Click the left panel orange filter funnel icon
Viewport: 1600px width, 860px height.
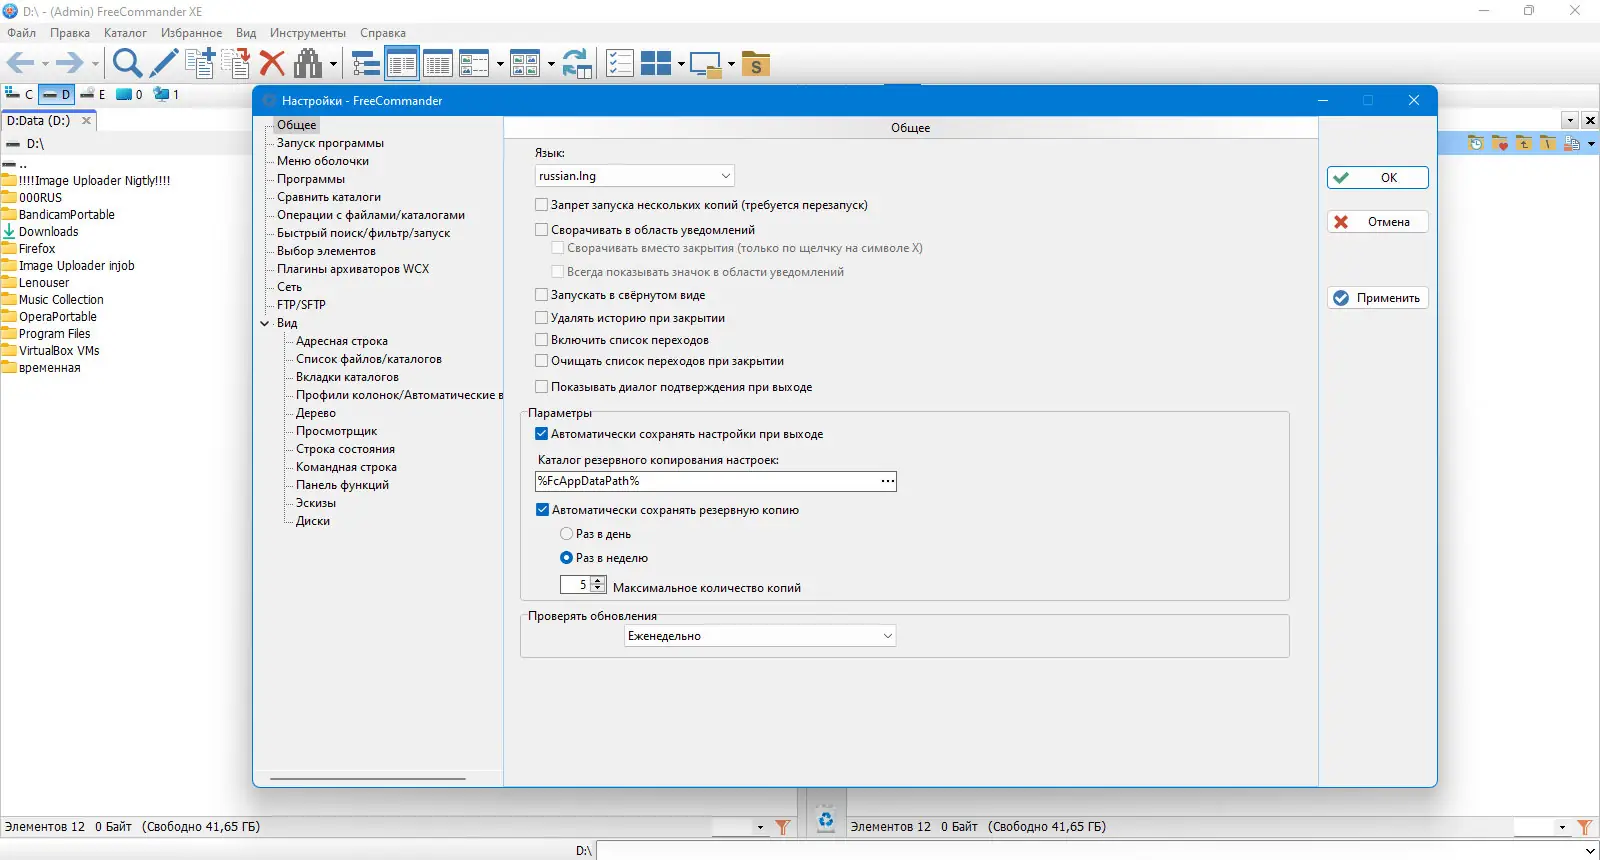(x=783, y=827)
